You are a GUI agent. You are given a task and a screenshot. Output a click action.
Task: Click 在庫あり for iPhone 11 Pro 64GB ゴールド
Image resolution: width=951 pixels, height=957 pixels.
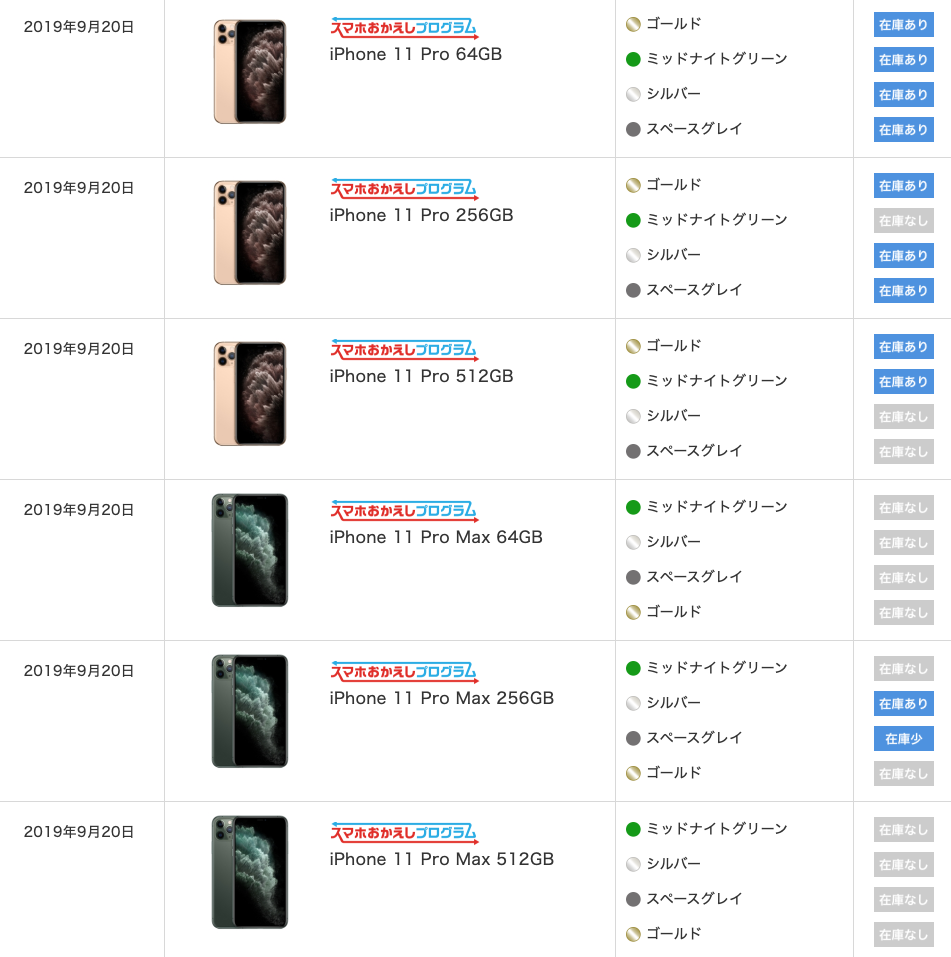(x=903, y=24)
